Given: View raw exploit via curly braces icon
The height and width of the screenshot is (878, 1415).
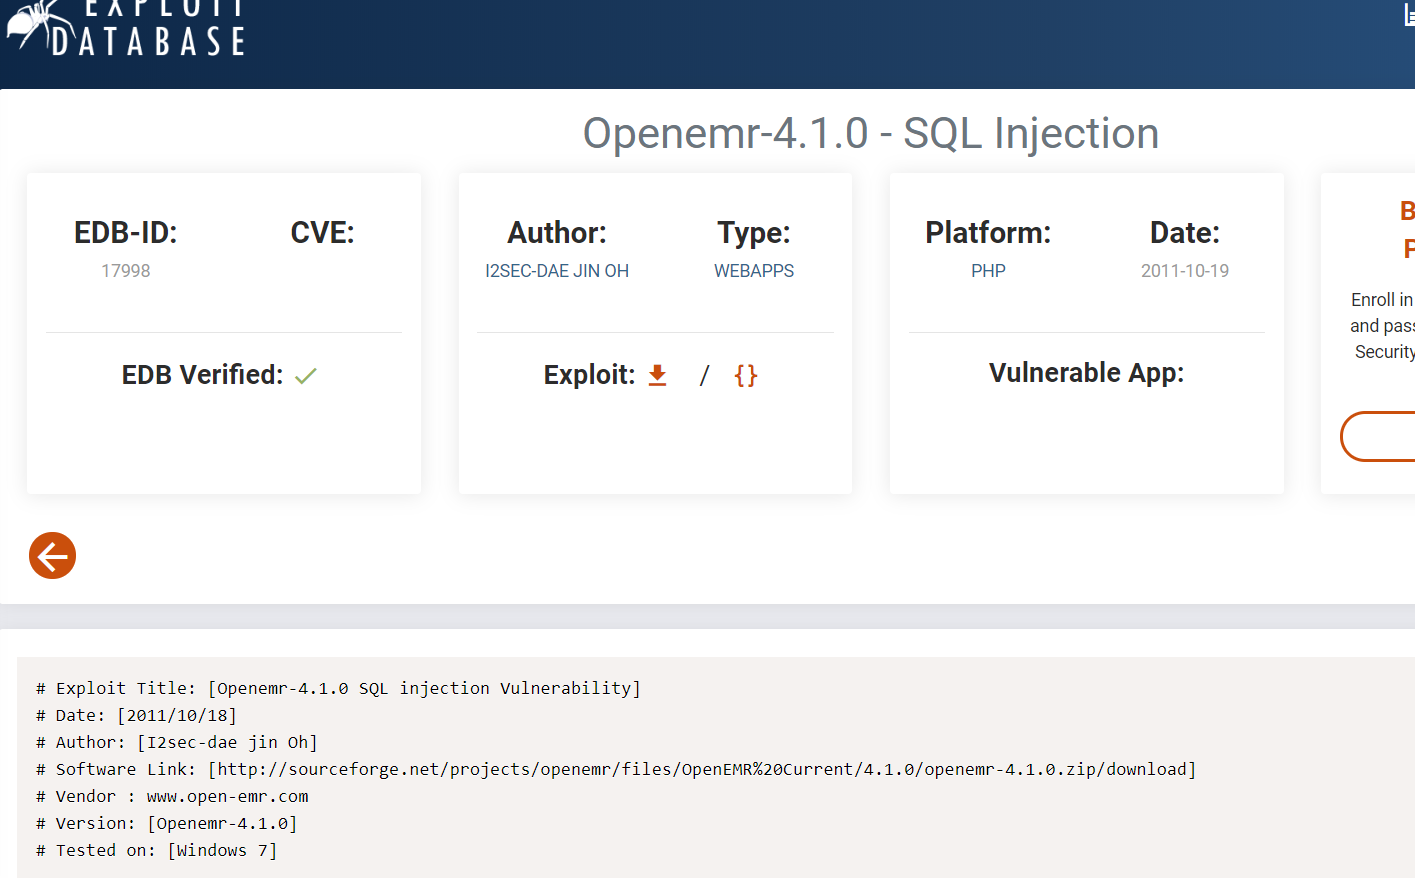Looking at the screenshot, I should 746,375.
